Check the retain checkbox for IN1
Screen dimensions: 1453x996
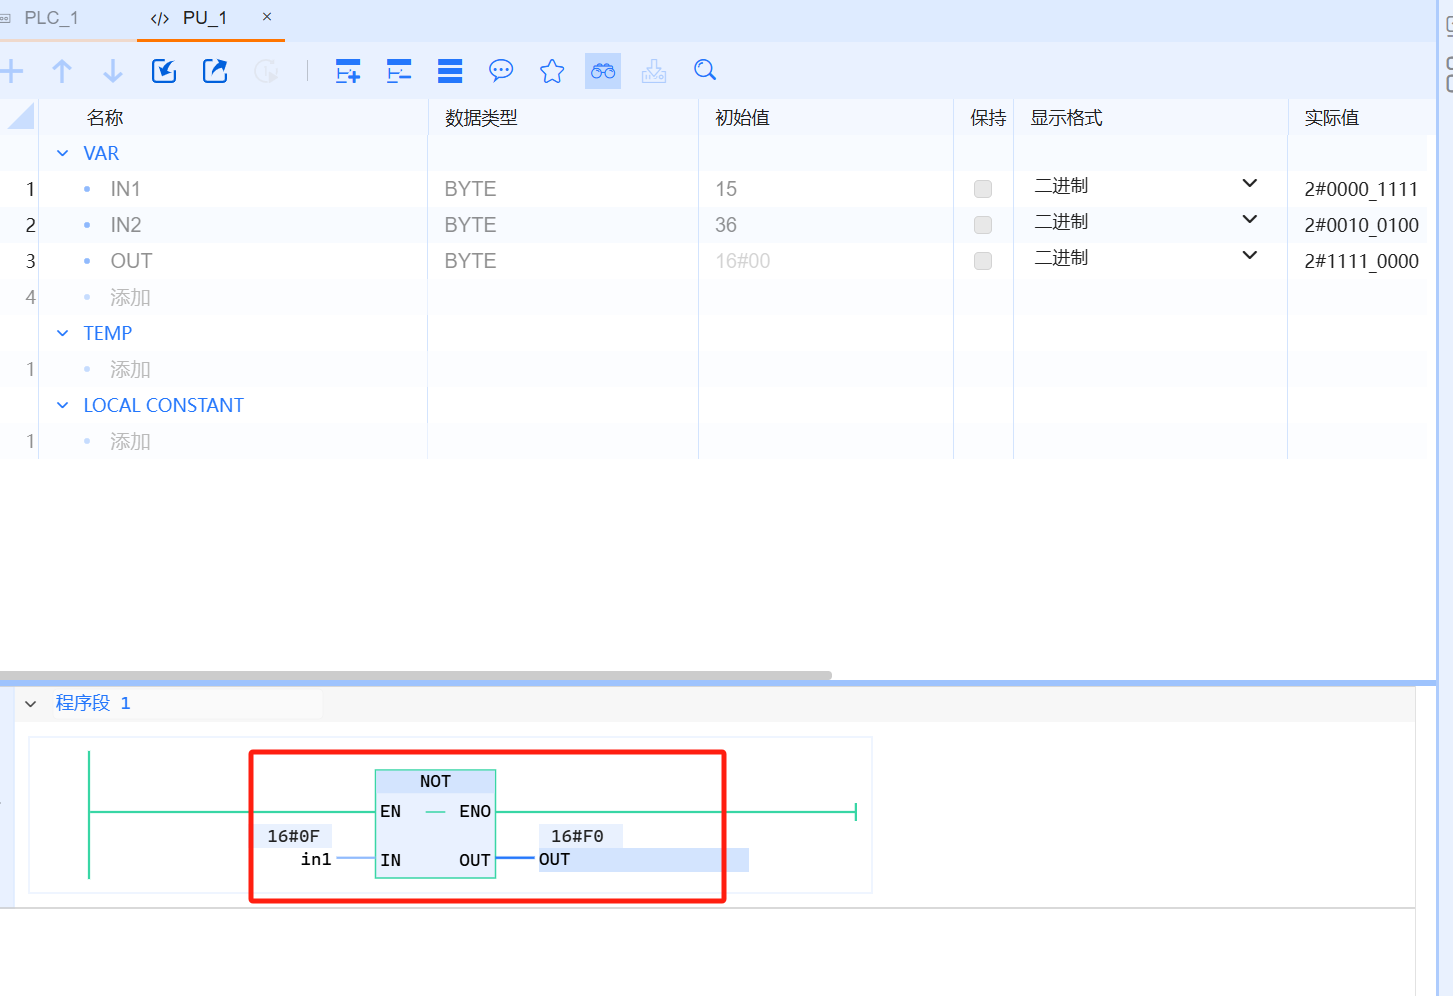point(983,189)
